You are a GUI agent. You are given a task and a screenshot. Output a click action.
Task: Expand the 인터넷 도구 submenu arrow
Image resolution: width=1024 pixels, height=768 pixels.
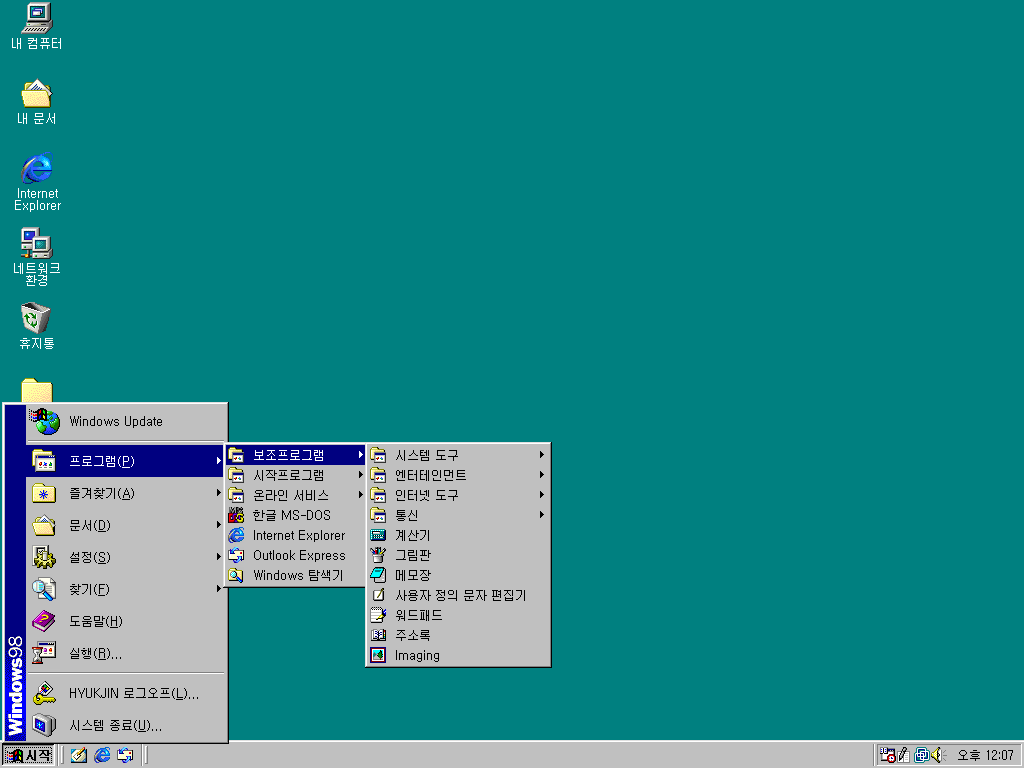coord(541,495)
